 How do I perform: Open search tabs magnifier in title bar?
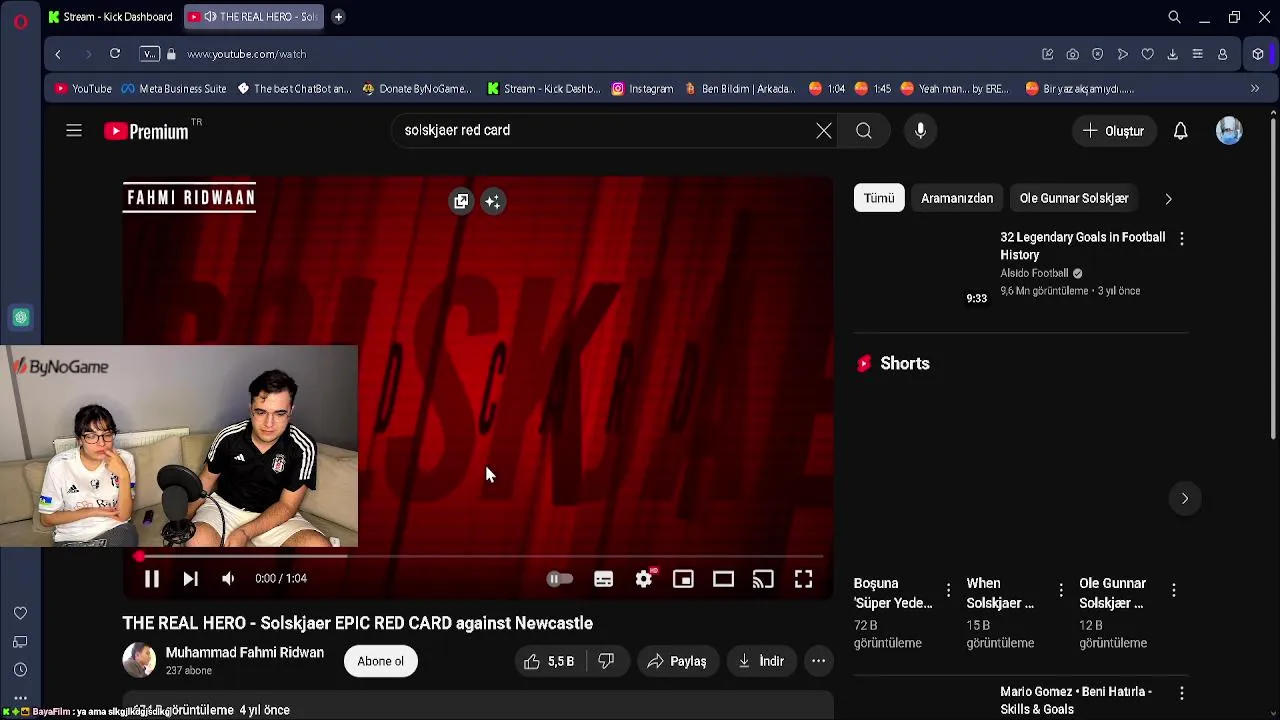[x=1175, y=17]
